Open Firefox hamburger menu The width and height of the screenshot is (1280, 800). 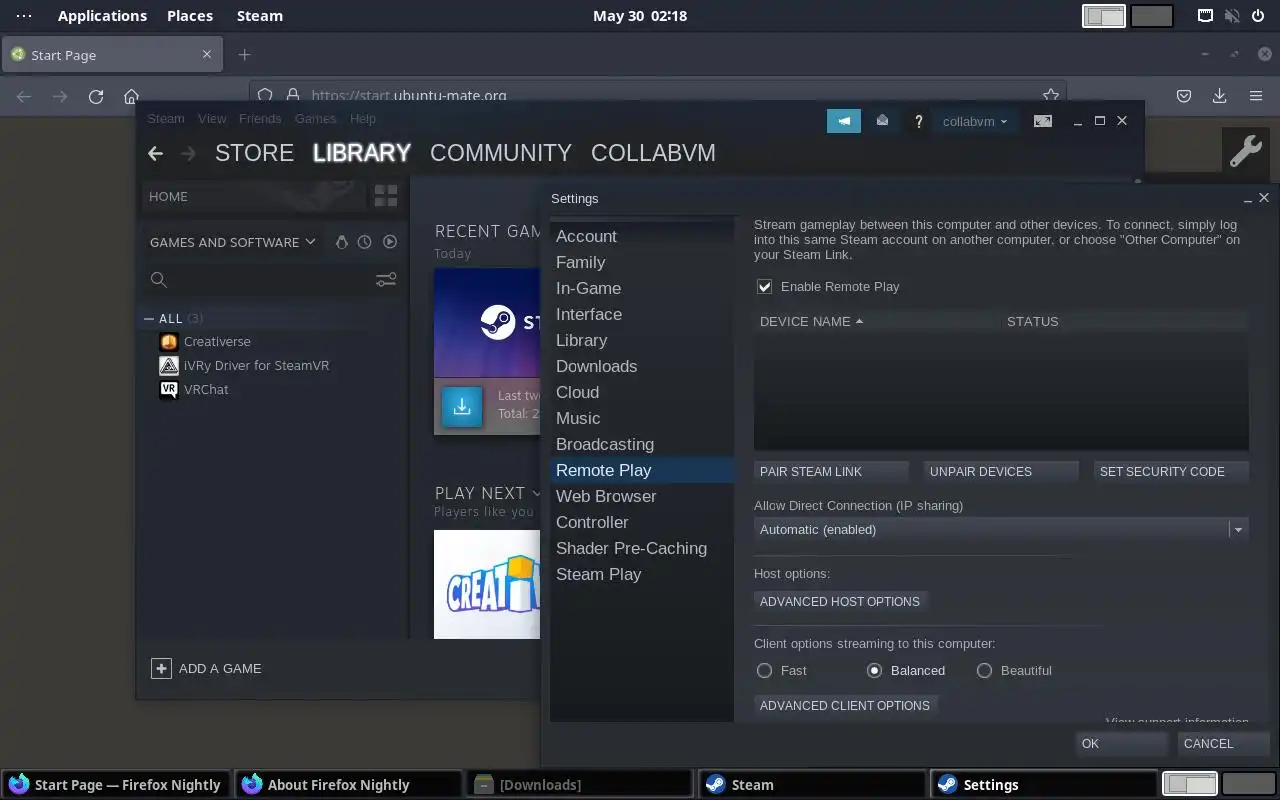(1256, 96)
